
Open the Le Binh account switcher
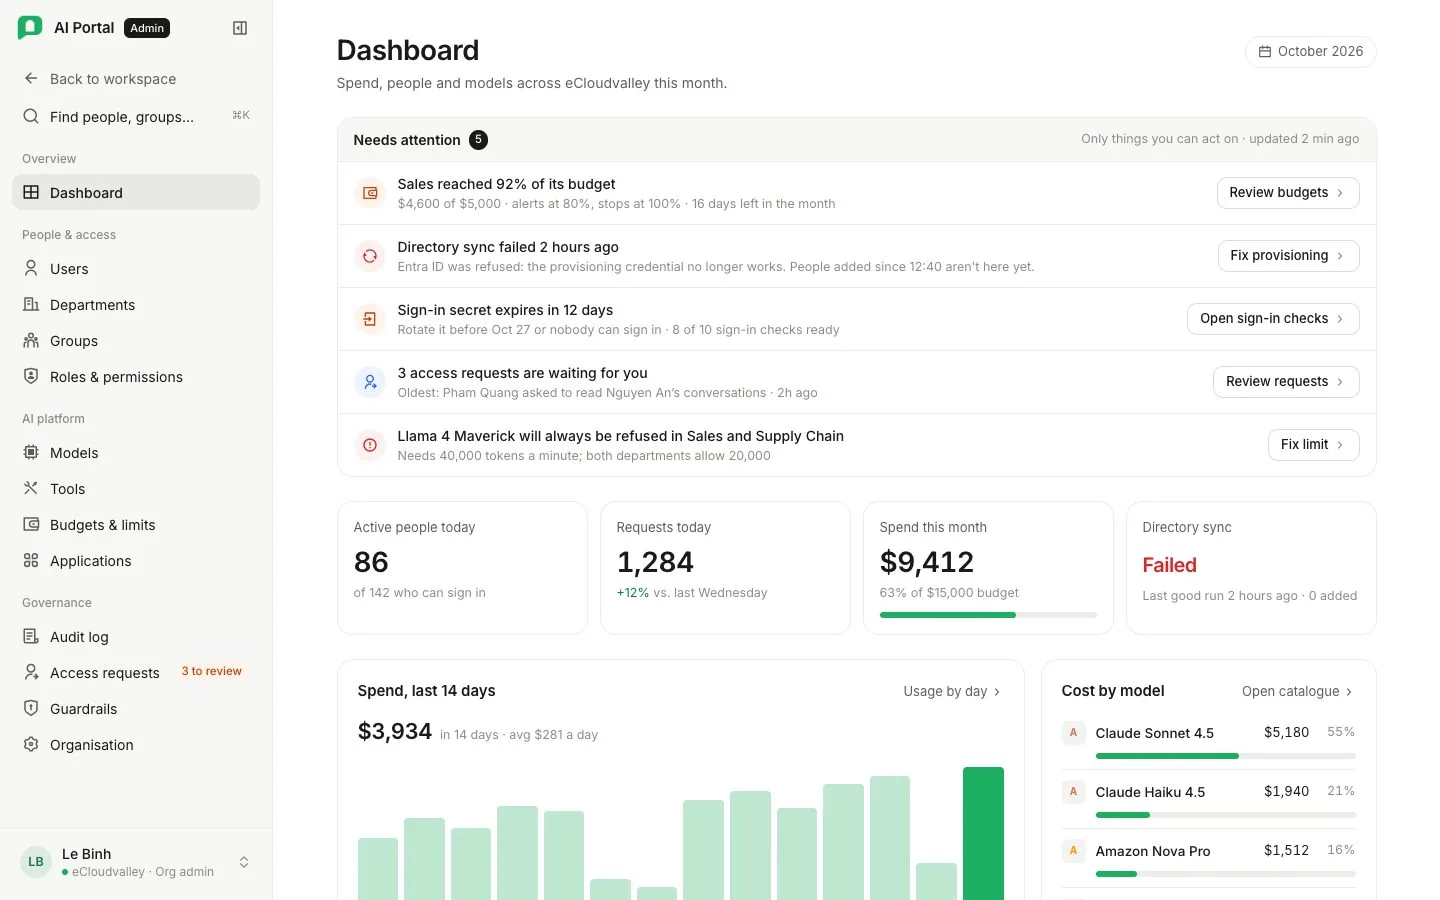coord(136,862)
